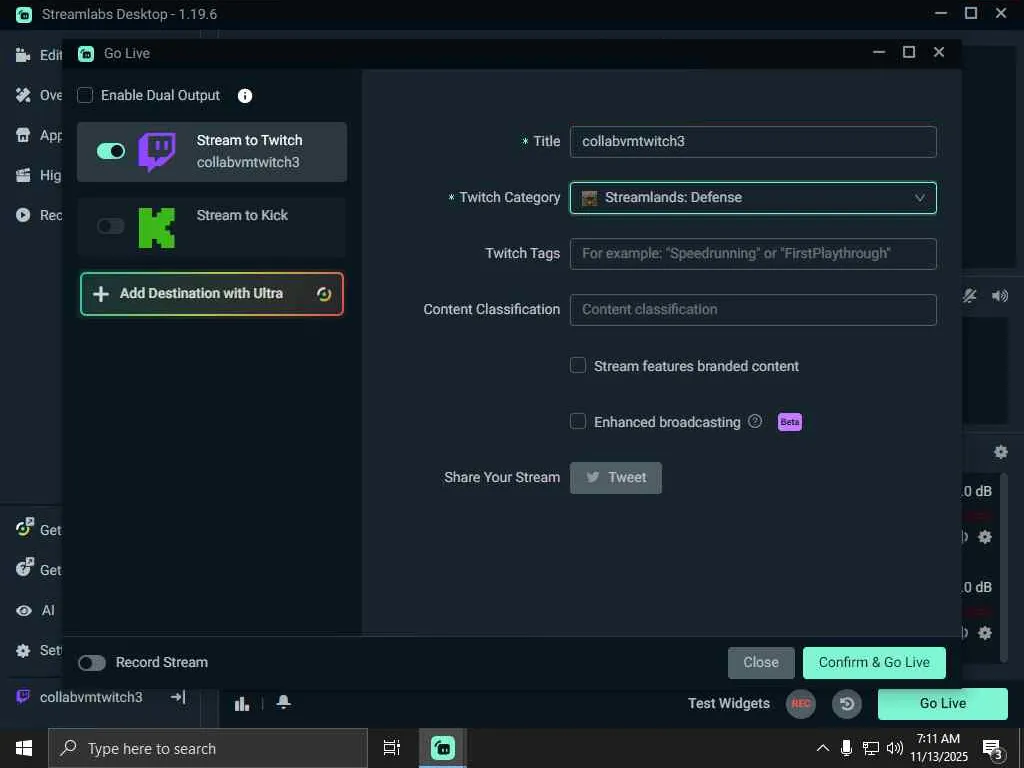Click the Twitter bird on the Tweet button

(x=593, y=477)
